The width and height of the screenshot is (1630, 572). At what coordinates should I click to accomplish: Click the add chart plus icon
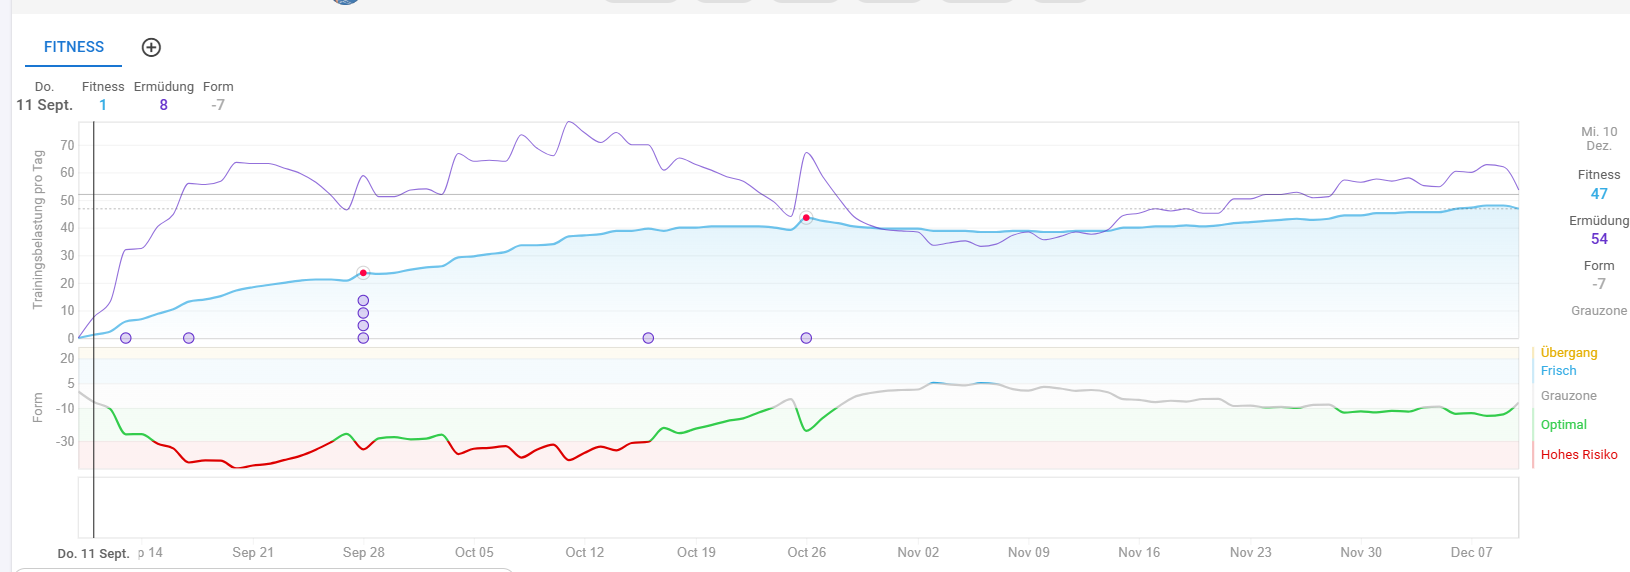pyautogui.click(x=151, y=47)
